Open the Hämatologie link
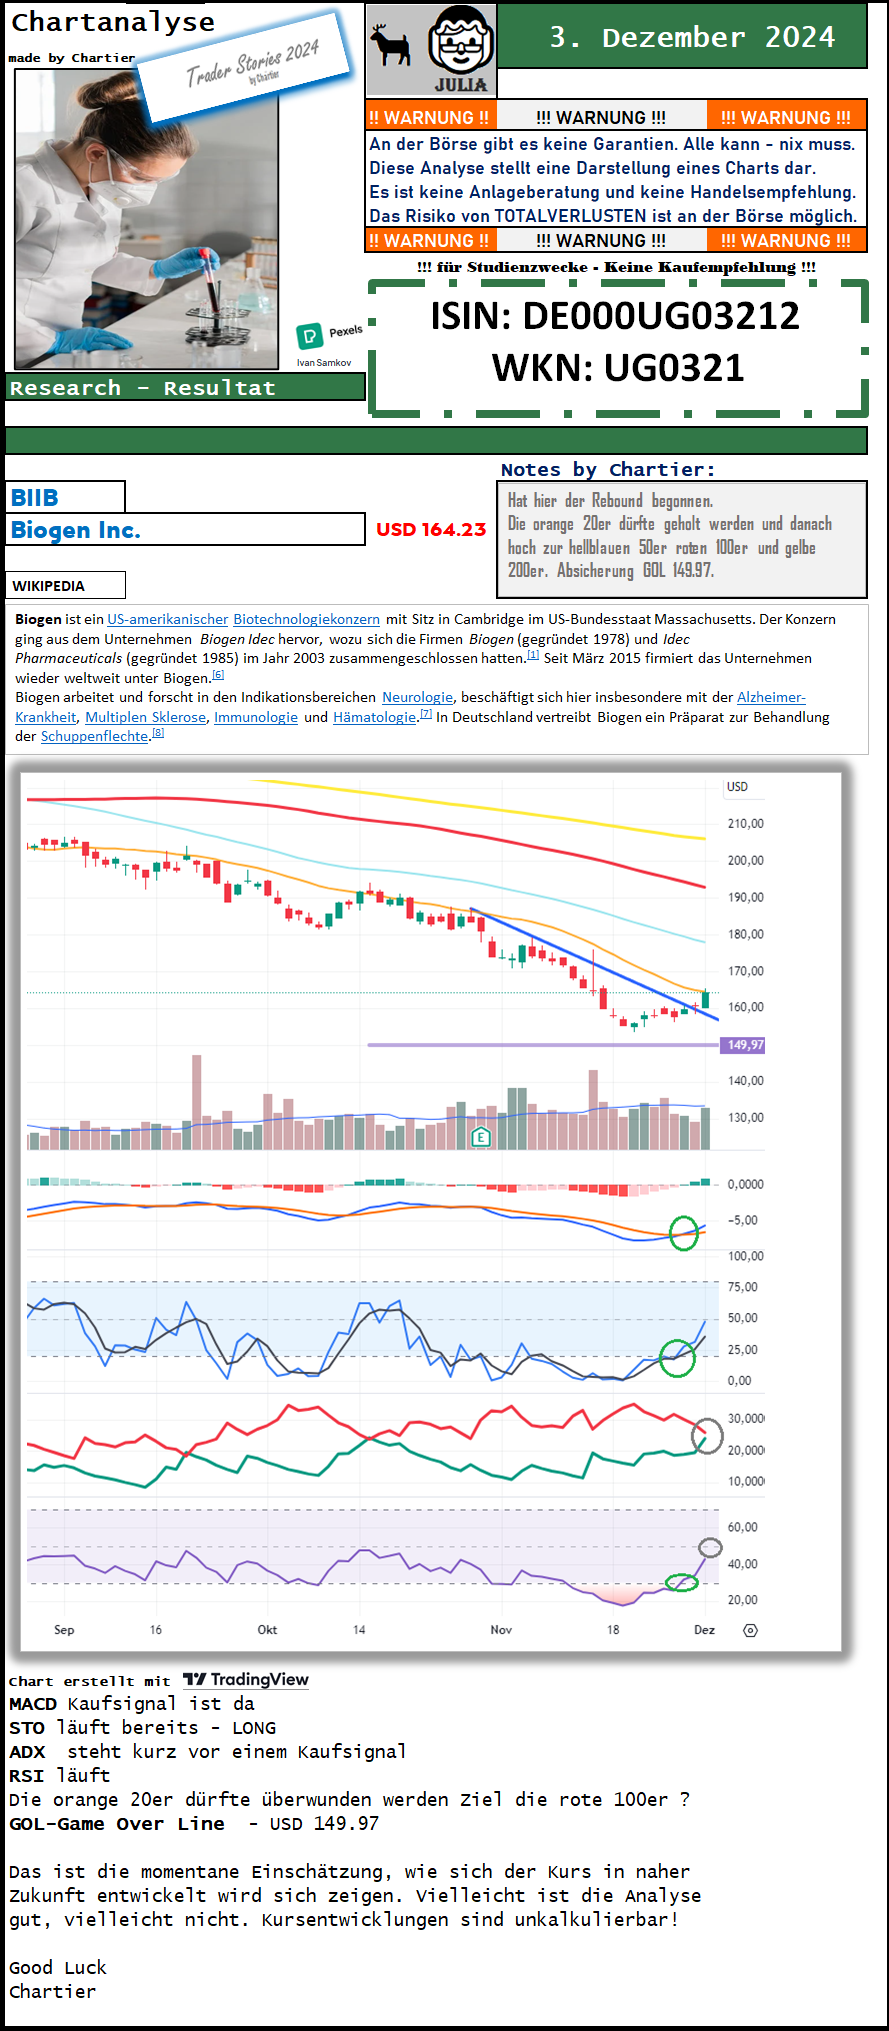889x2031 pixels. (374, 717)
